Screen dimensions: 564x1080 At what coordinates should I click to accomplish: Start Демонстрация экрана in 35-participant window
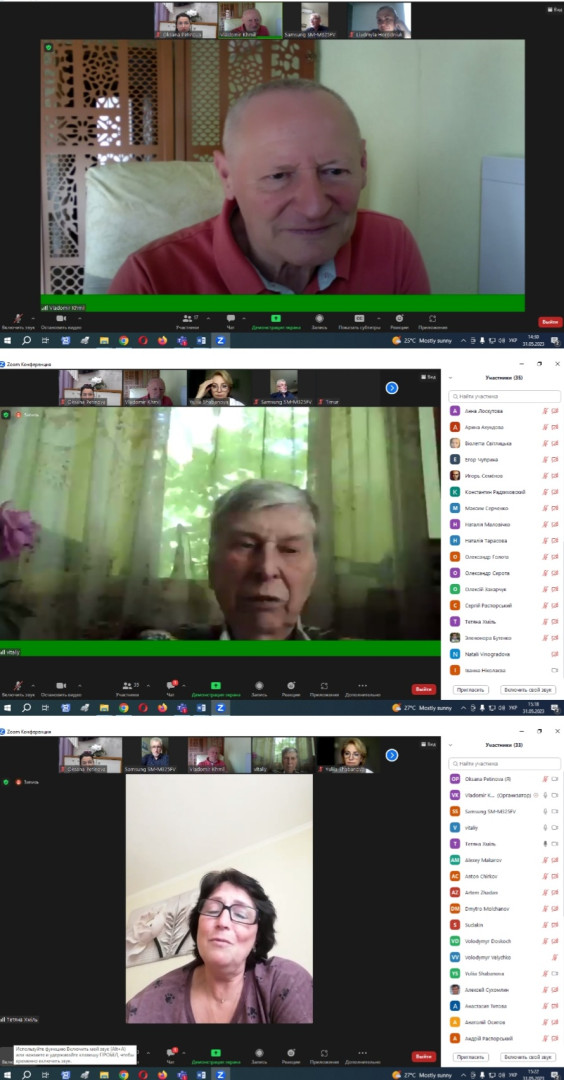(x=216, y=688)
